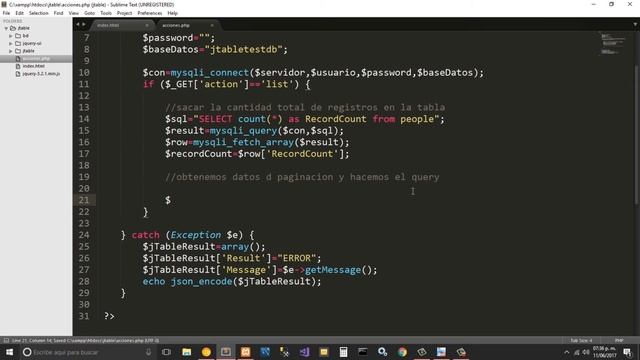The width and height of the screenshot is (640, 360).
Task: Open the network icon in system tray
Action: tap(577, 352)
